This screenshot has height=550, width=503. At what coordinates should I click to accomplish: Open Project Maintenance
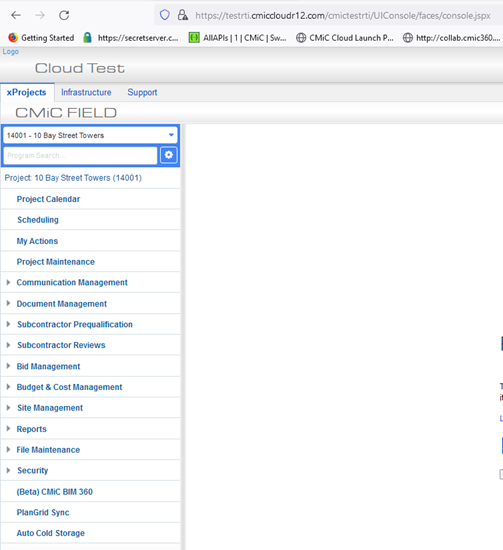pos(56,262)
